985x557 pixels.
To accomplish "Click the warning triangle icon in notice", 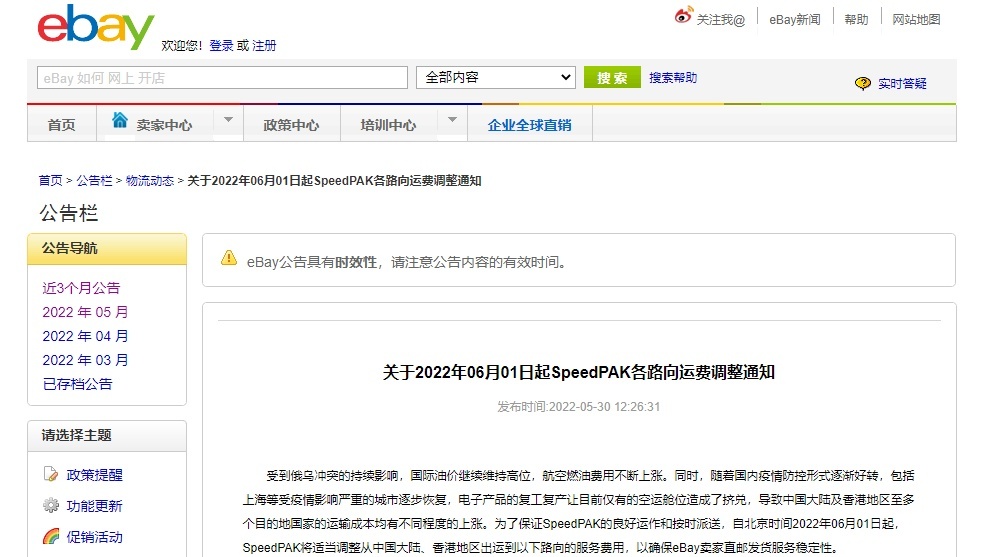I will coord(229,259).
